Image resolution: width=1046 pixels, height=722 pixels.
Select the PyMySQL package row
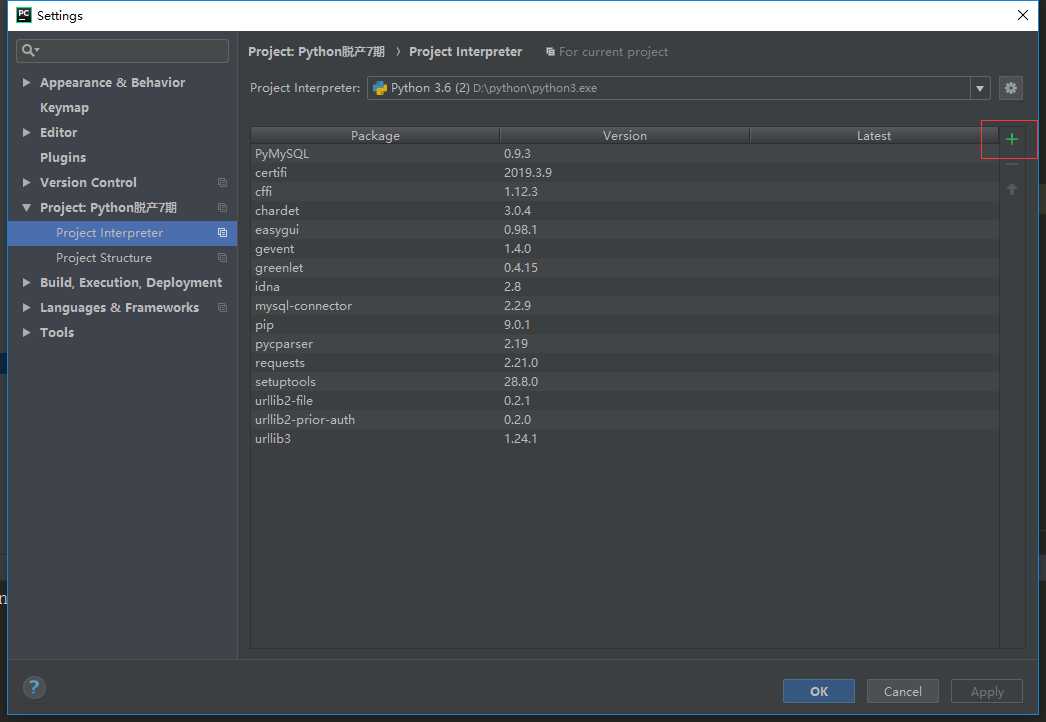point(624,153)
